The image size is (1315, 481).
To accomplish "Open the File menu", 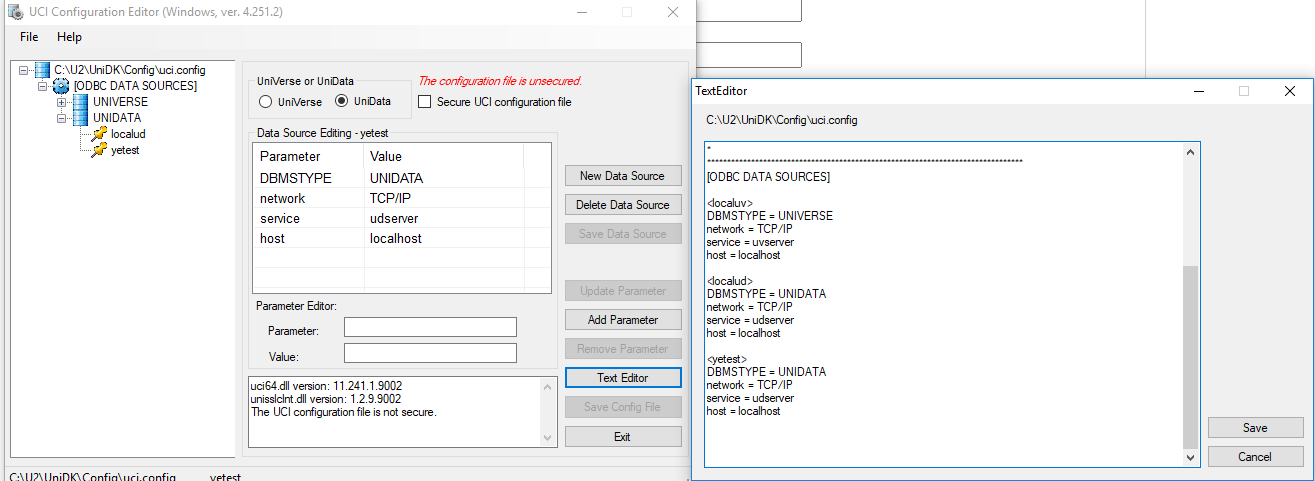I will (x=29, y=37).
